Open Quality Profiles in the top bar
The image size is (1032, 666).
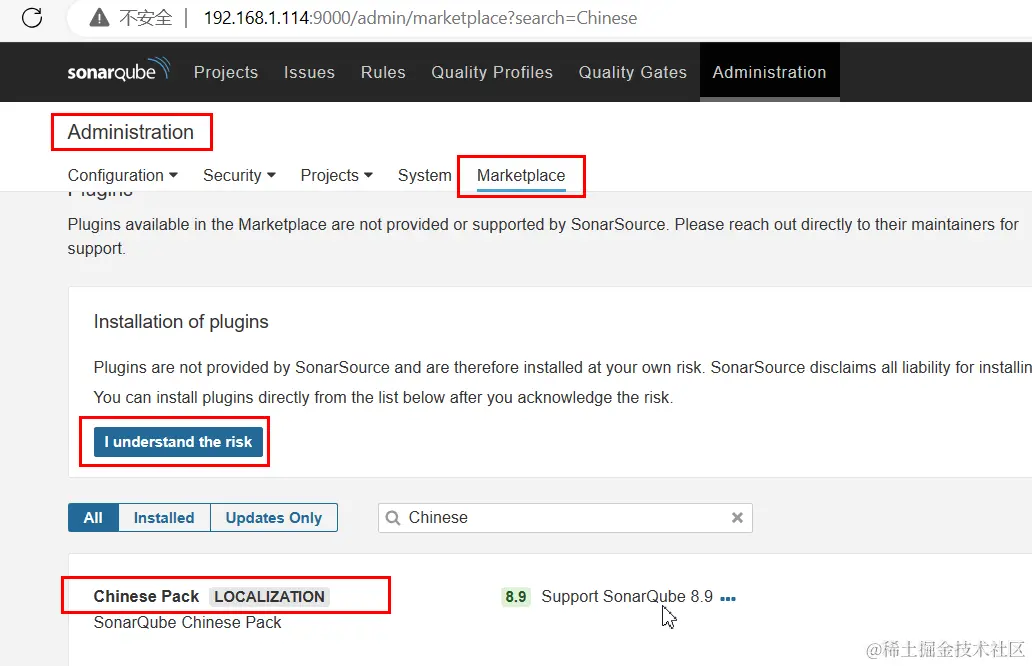[492, 72]
